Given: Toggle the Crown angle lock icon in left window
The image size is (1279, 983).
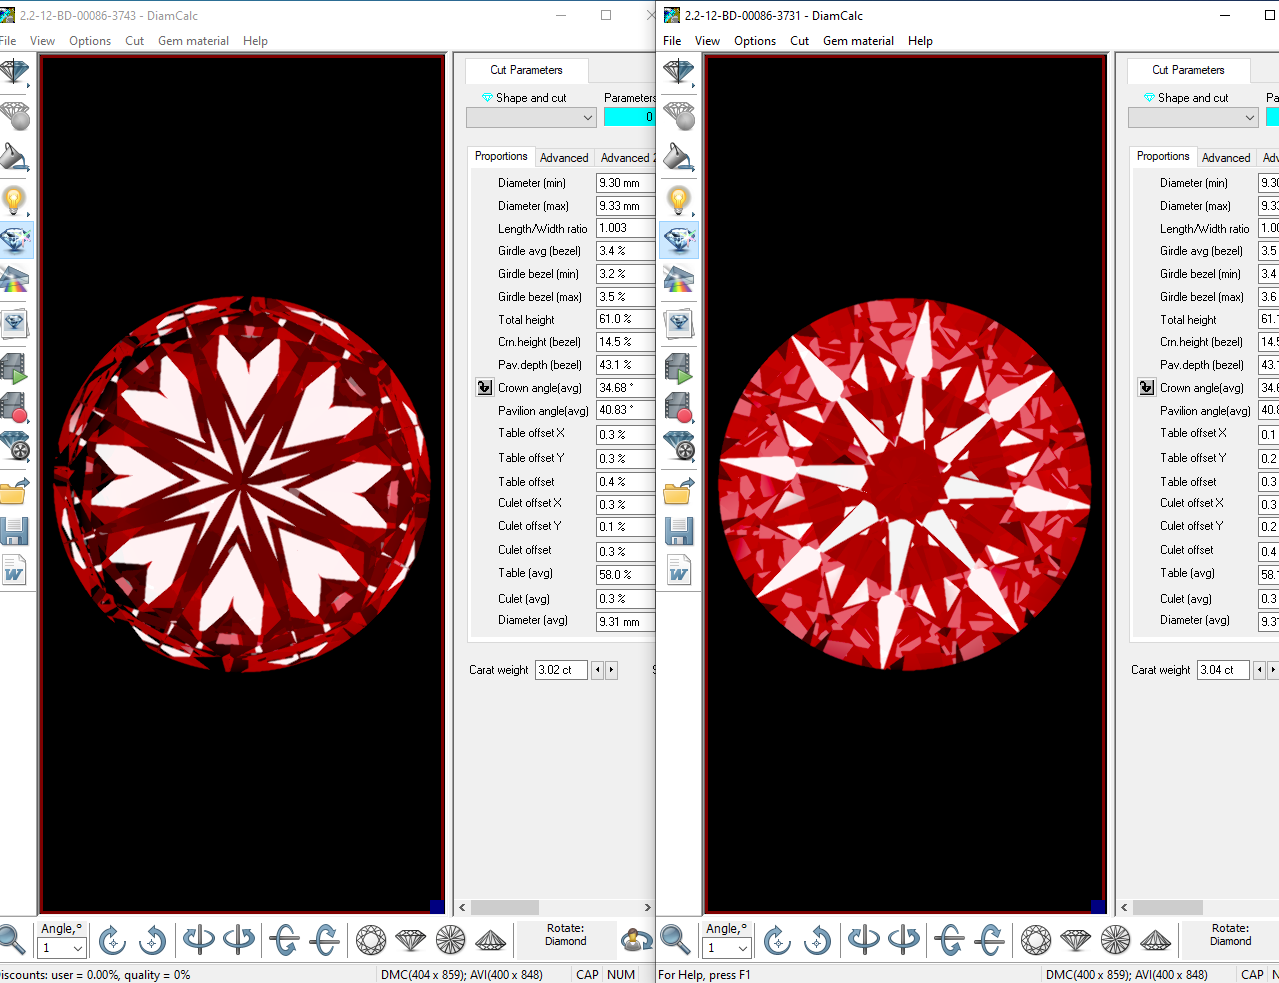Looking at the screenshot, I should pyautogui.click(x=484, y=388).
